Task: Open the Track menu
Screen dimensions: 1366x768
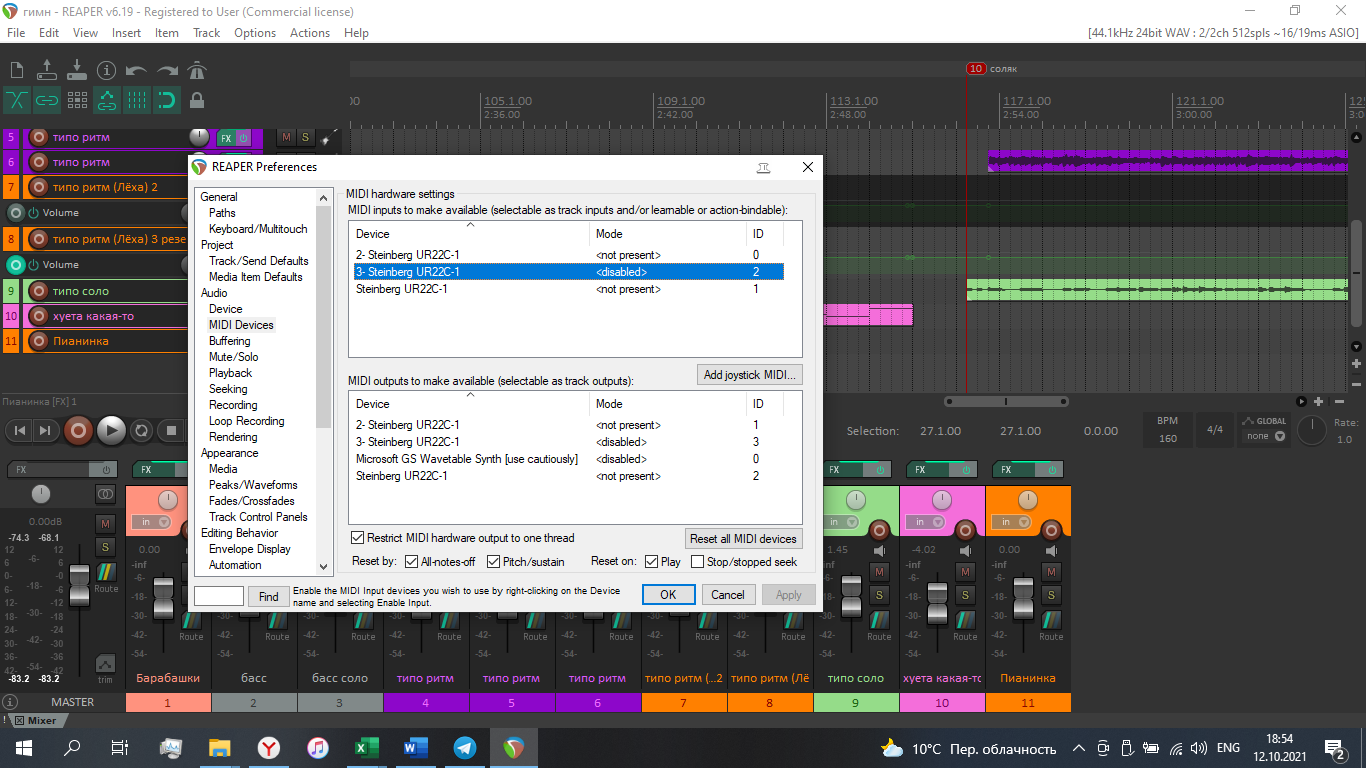Action: (206, 33)
